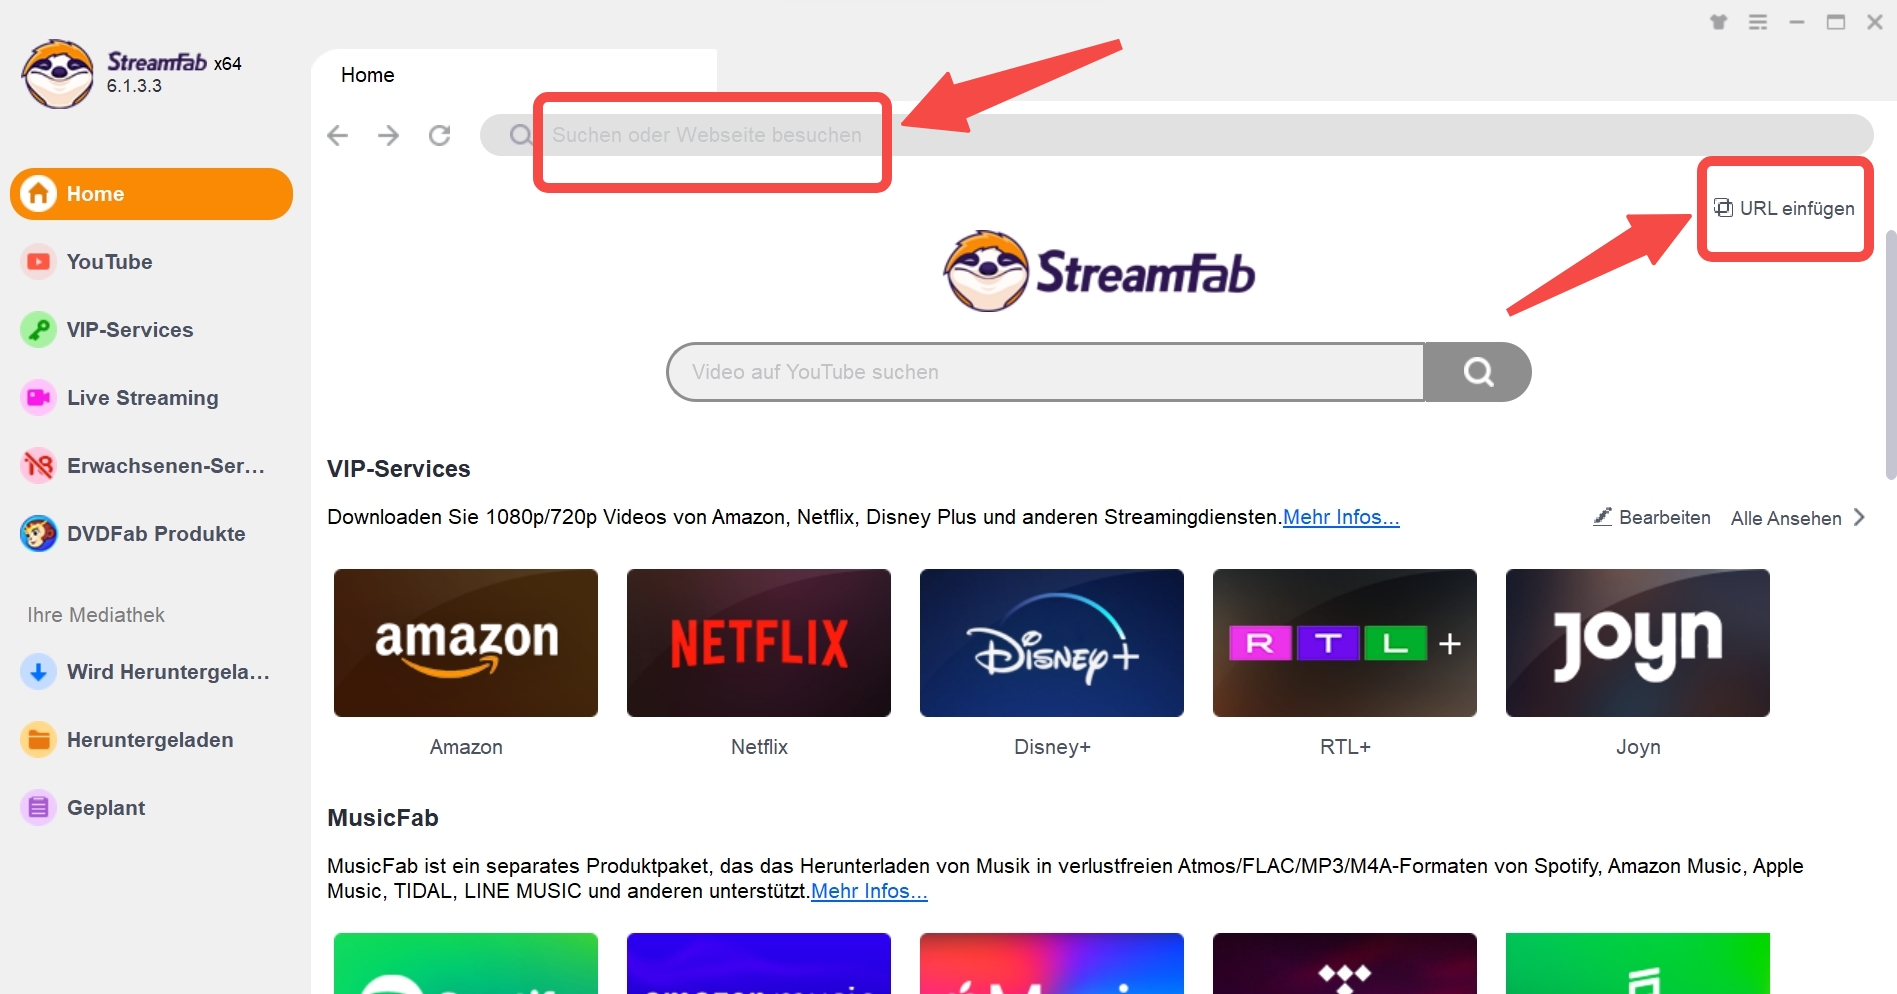This screenshot has width=1897, height=994.
Task: Click the back navigation arrow
Action: click(338, 135)
